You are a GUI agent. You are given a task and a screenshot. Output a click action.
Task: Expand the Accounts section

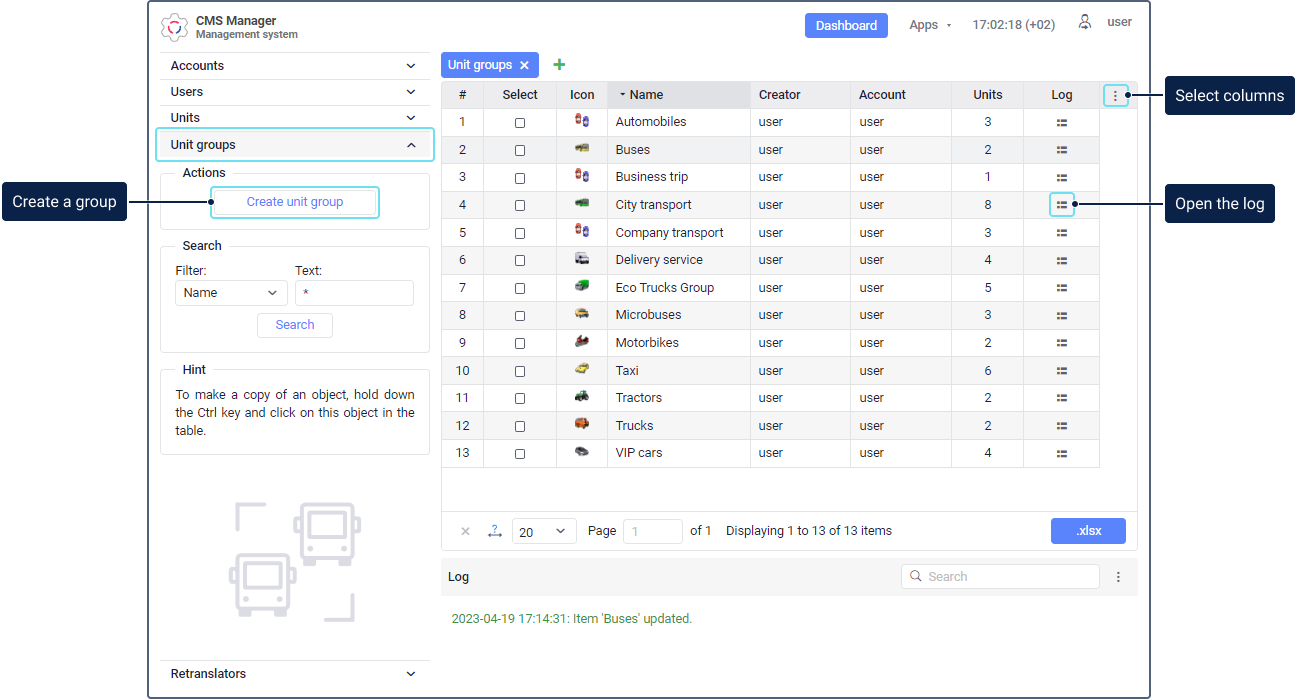(x=295, y=66)
